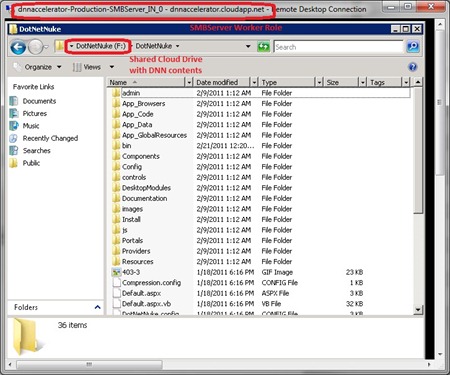Click remote desktop horizontal scrollbar thumb
450x375 pixels.
tap(89, 364)
